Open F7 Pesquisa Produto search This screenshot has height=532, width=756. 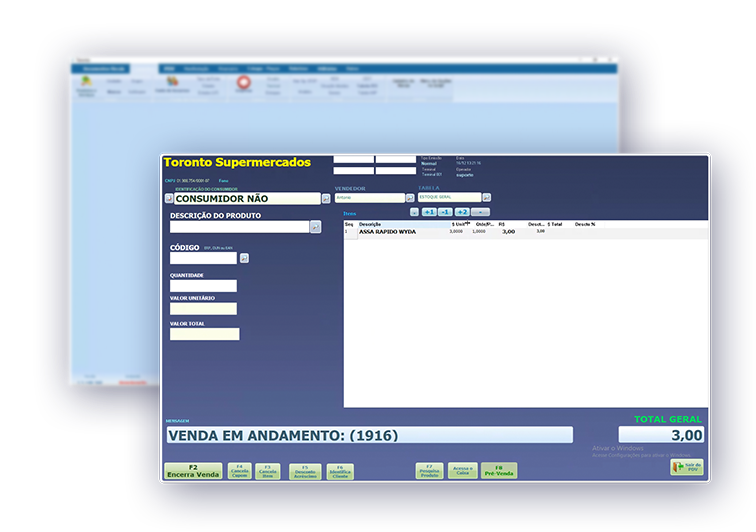429,471
